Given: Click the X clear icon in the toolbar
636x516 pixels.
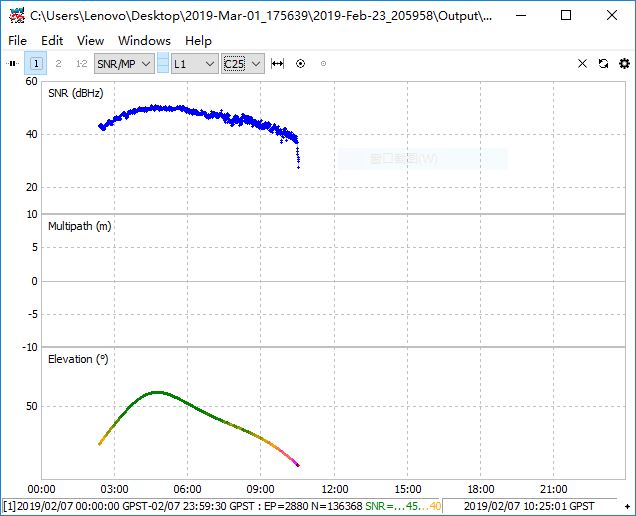Looking at the screenshot, I should [x=582, y=64].
